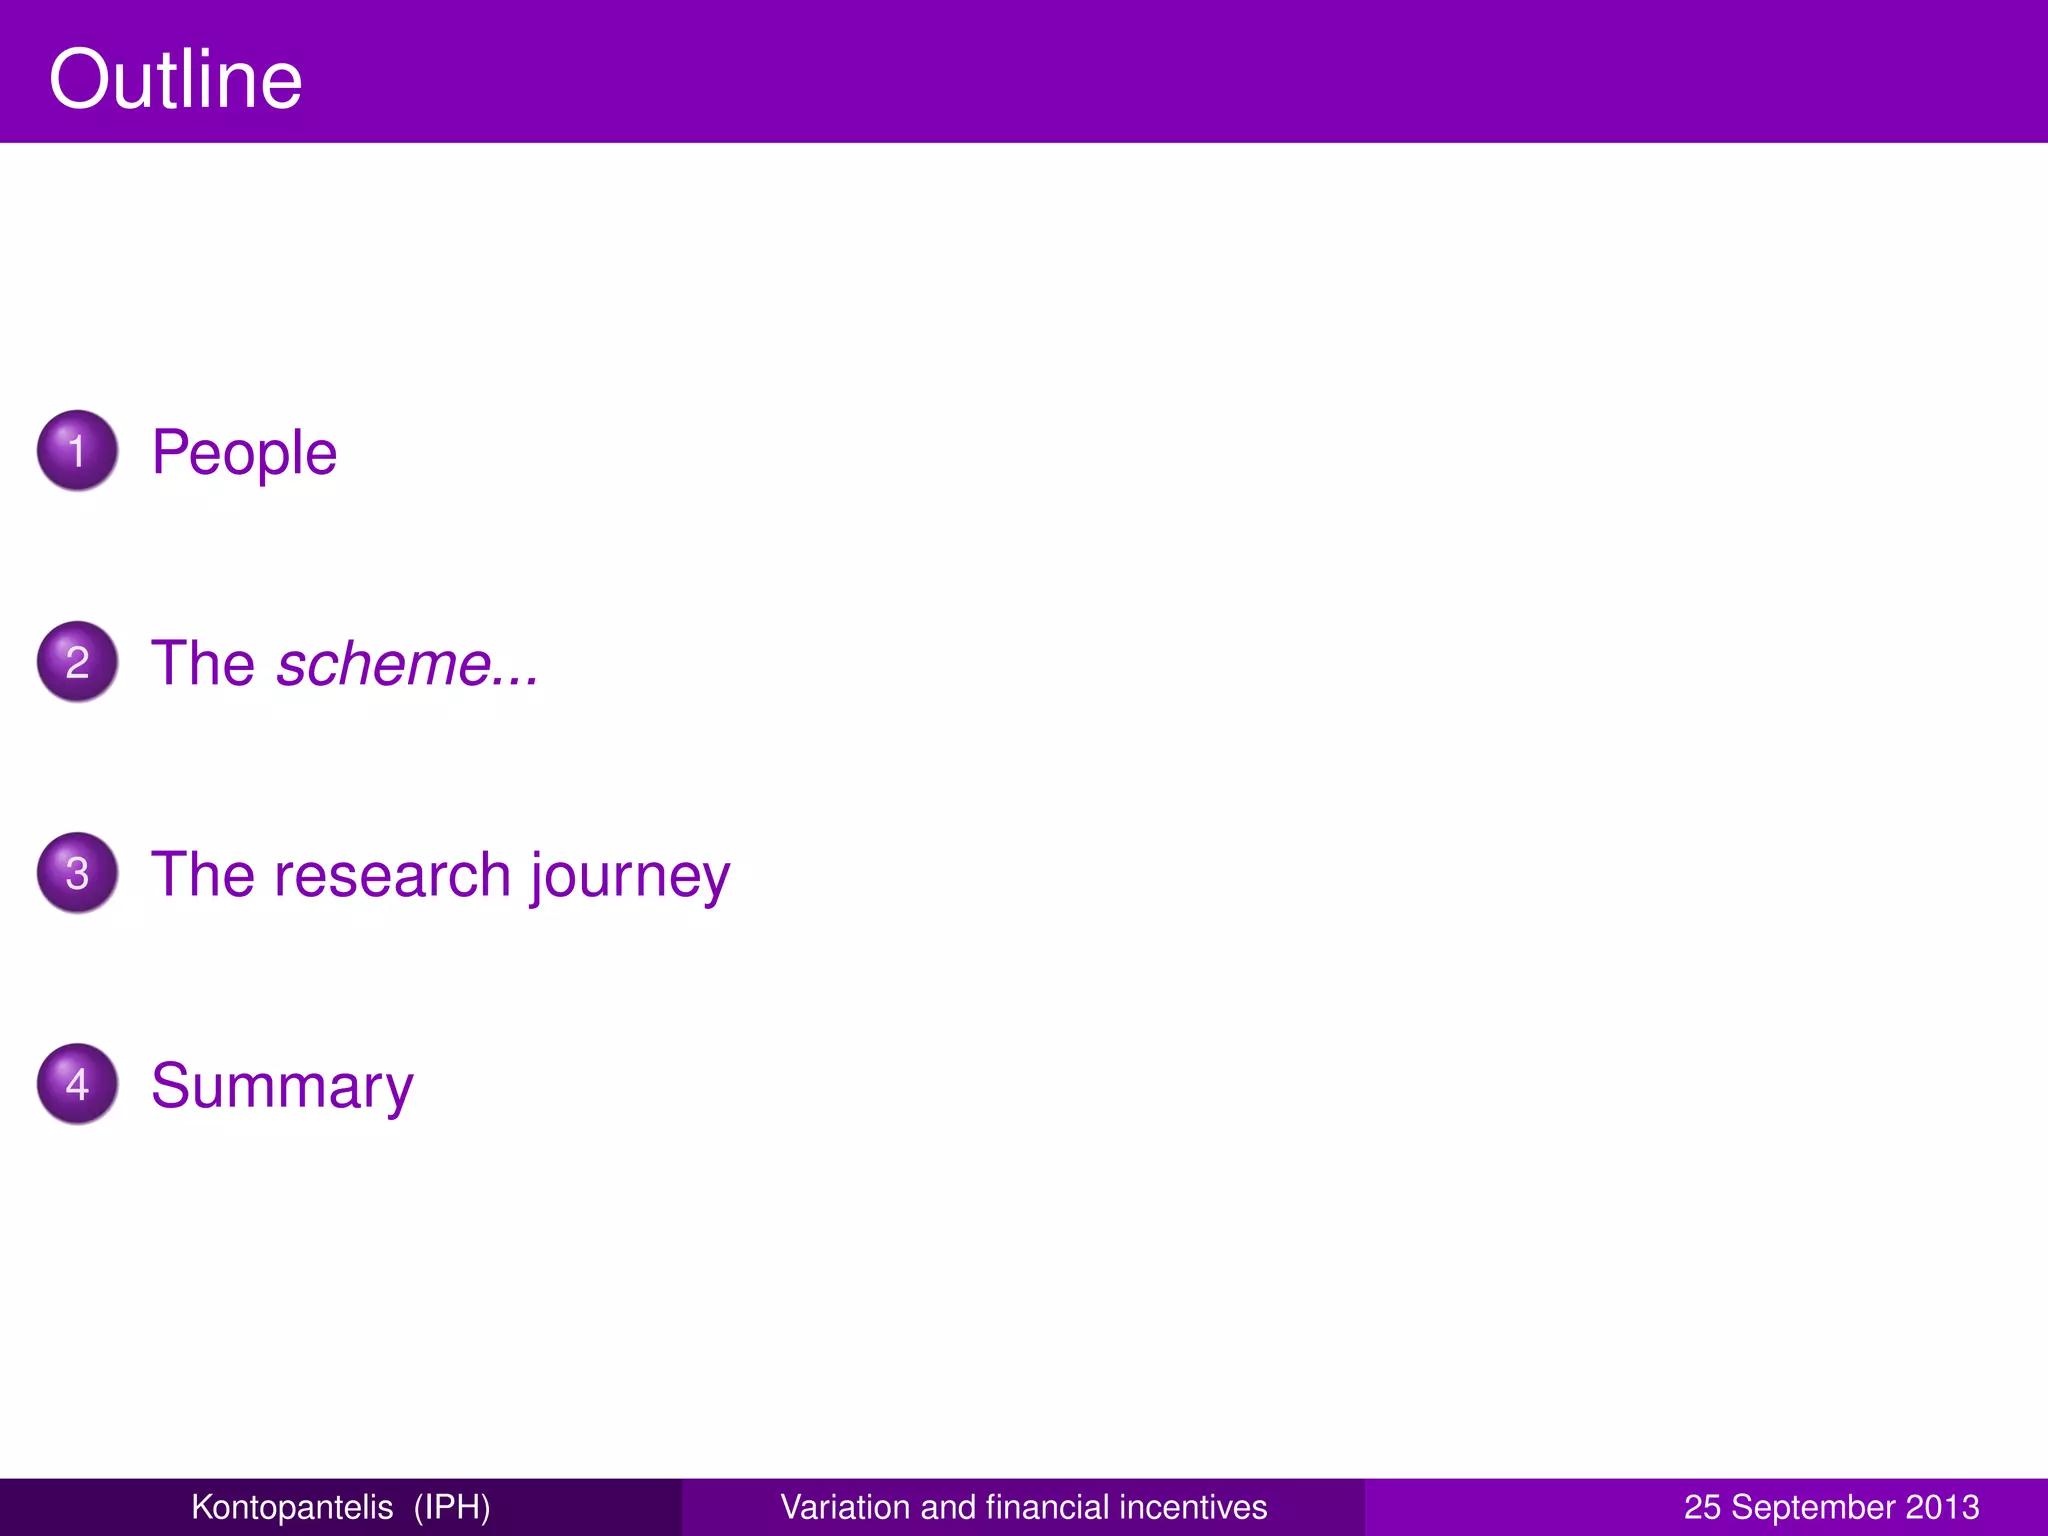Screen dimensions: 2048x1536
Task: Click the Outline slide title
Action: [x=175, y=79]
